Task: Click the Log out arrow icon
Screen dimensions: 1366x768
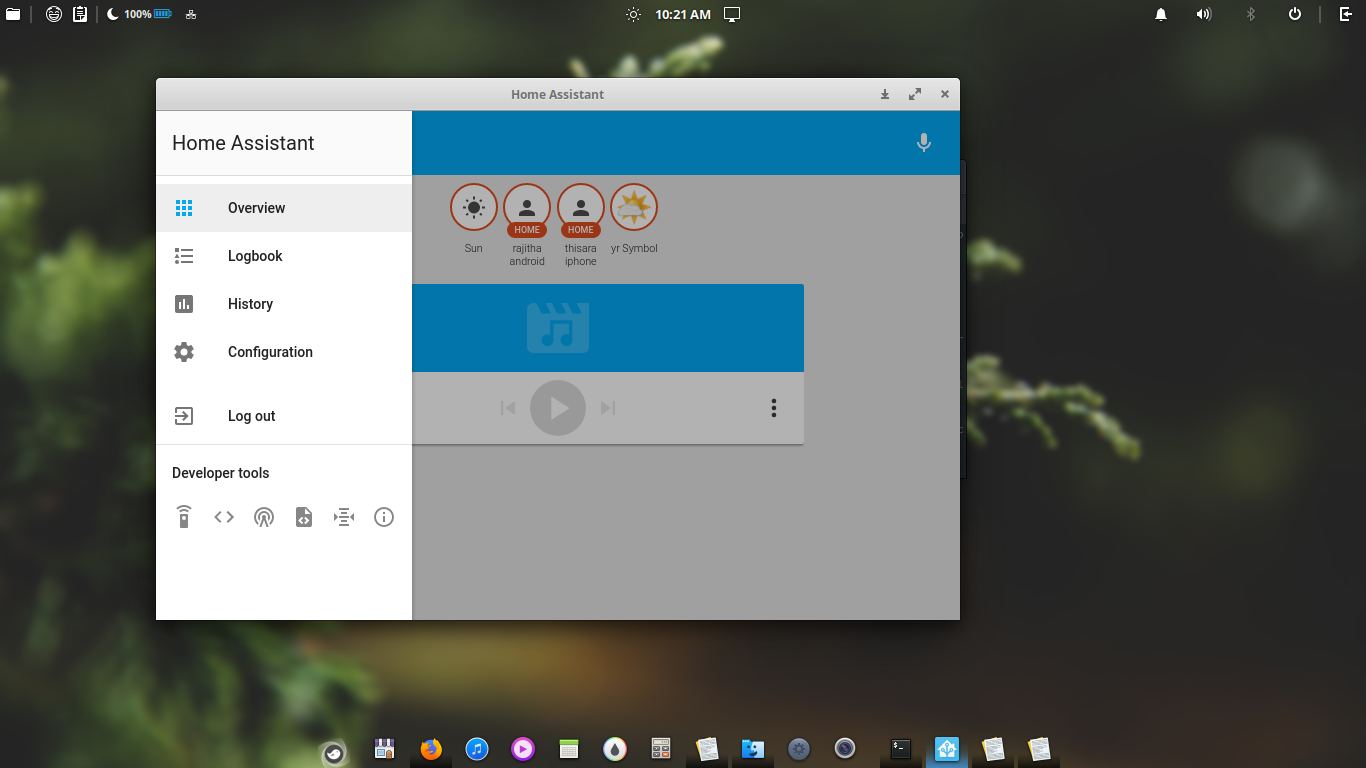Action: click(184, 416)
